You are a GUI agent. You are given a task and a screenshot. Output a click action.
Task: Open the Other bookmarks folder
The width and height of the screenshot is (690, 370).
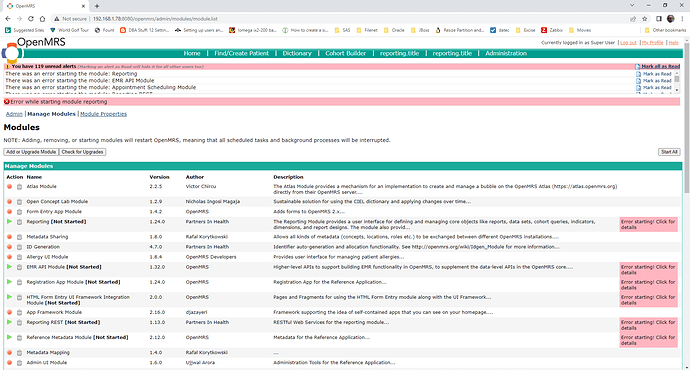point(665,30)
